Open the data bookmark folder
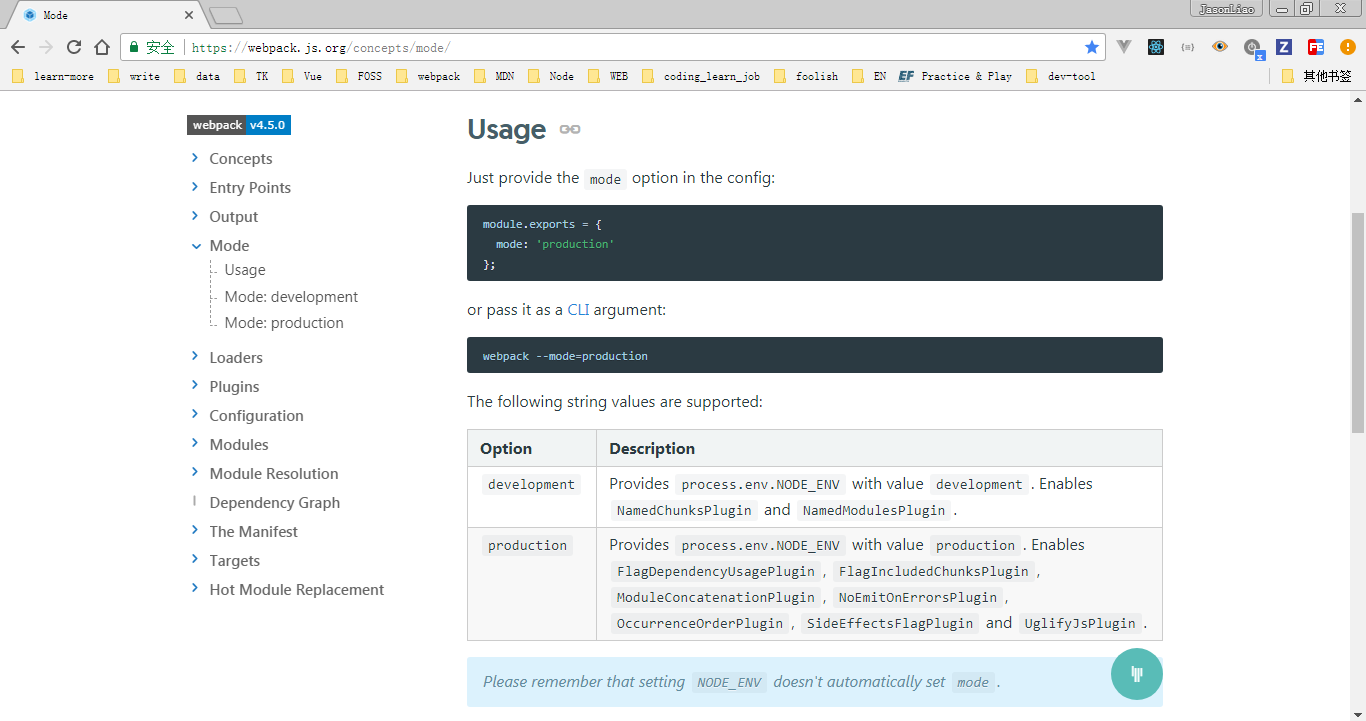Image resolution: width=1366 pixels, height=721 pixels. tap(197, 76)
